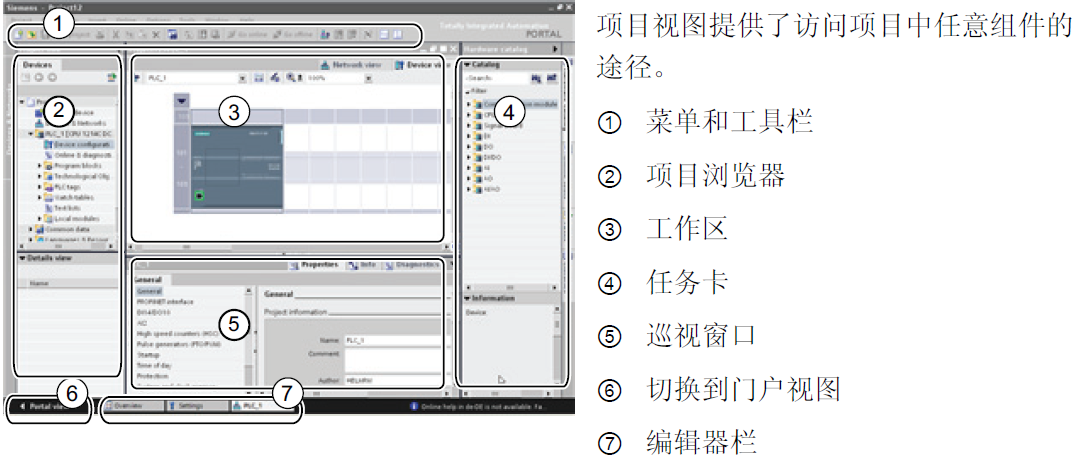Open the PLC_1 device selection dropdown
Screen dimensions: 1079x461
tap(242, 78)
